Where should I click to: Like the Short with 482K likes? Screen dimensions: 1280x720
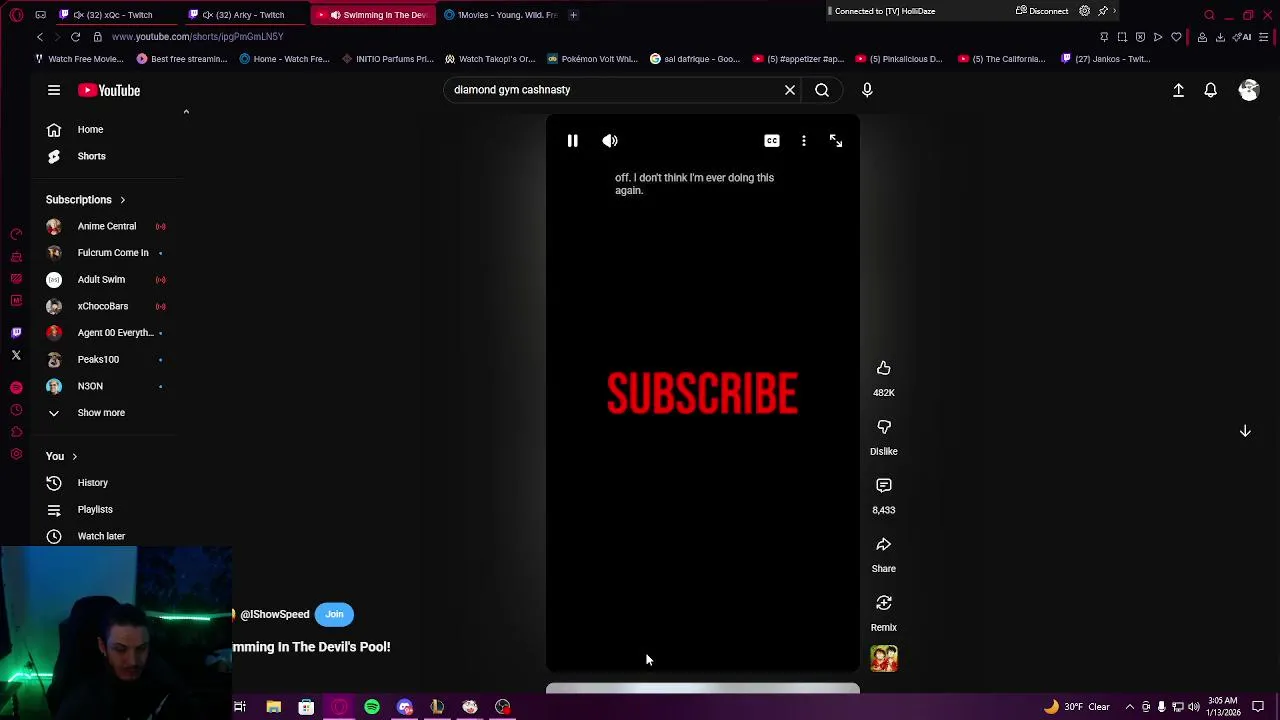tap(884, 368)
